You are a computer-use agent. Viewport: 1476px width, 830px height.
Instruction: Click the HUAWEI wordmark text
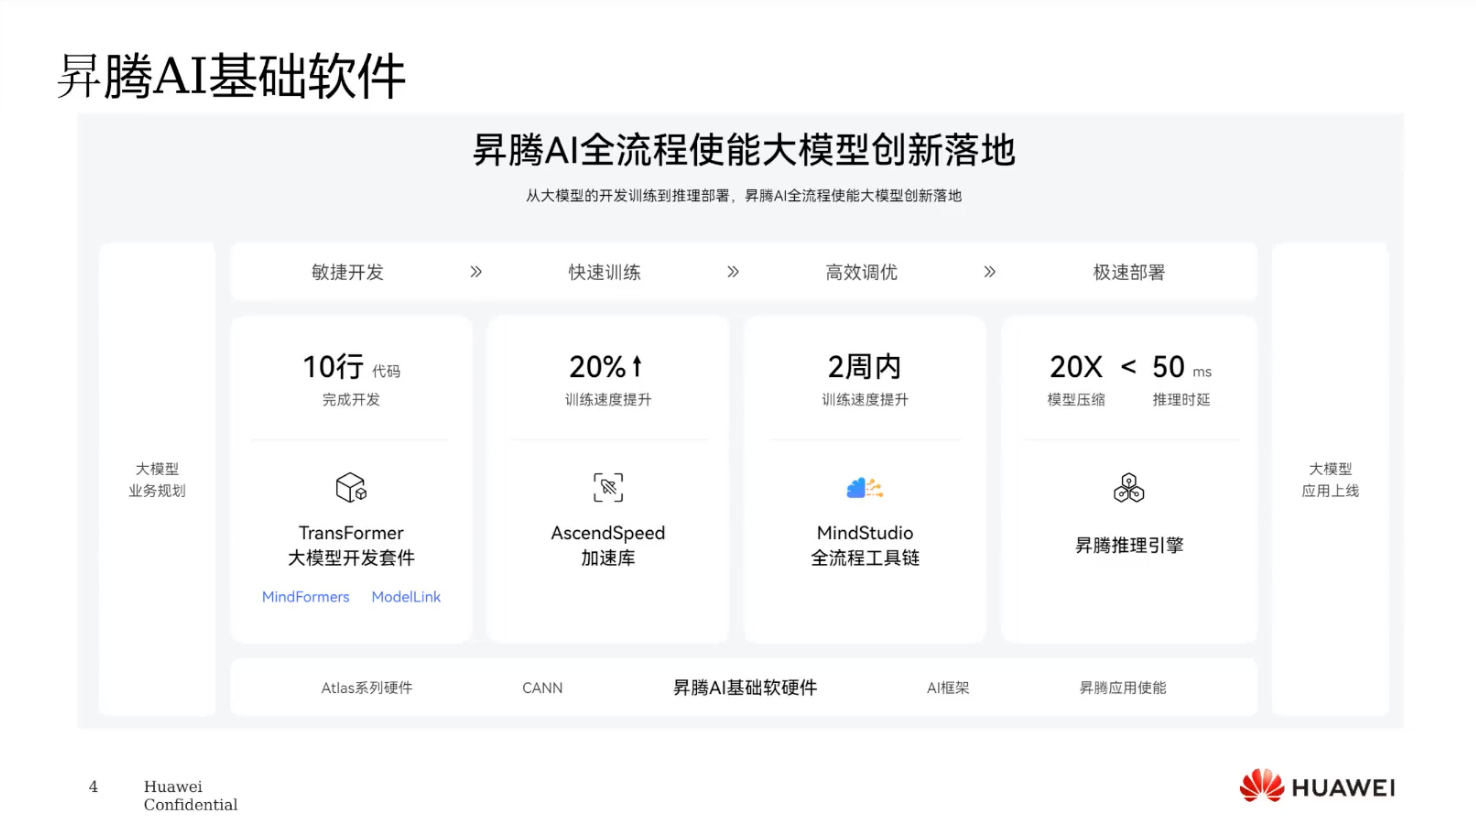1343,788
